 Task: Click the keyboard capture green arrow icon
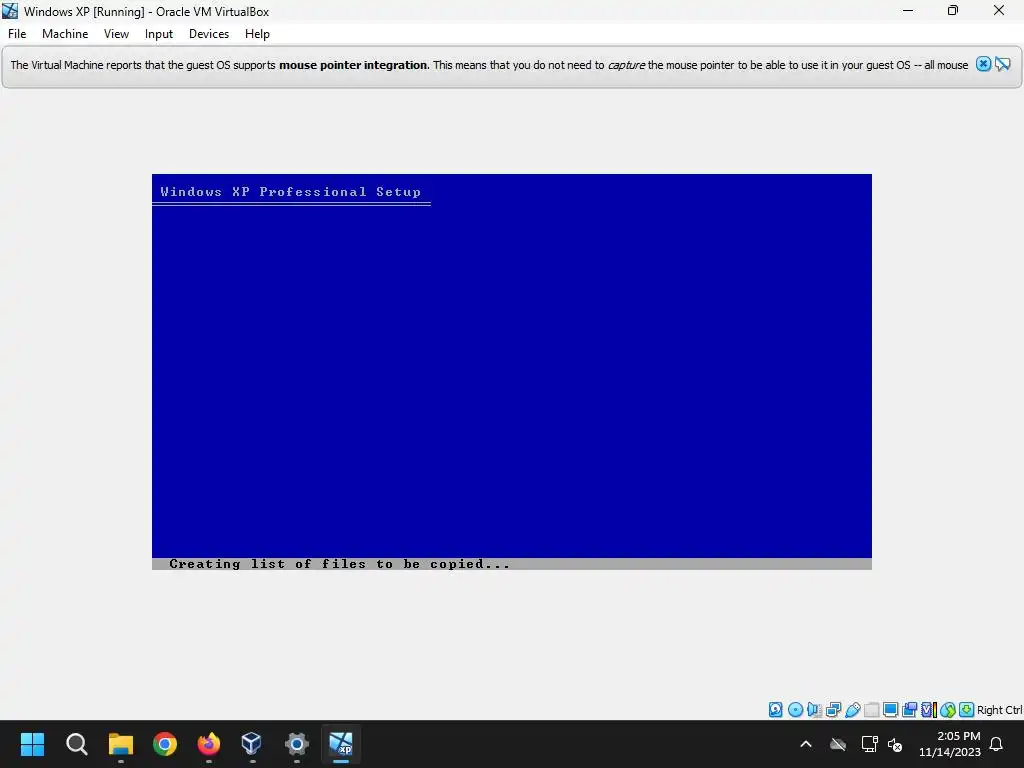967,710
